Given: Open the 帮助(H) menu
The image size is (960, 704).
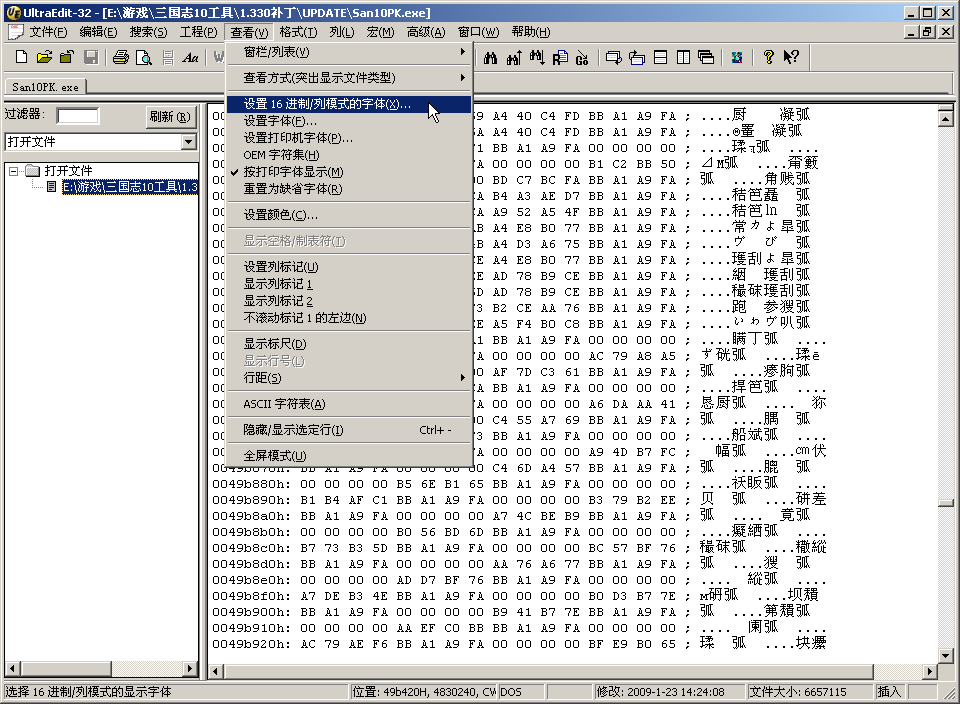Looking at the screenshot, I should tap(531, 32).
